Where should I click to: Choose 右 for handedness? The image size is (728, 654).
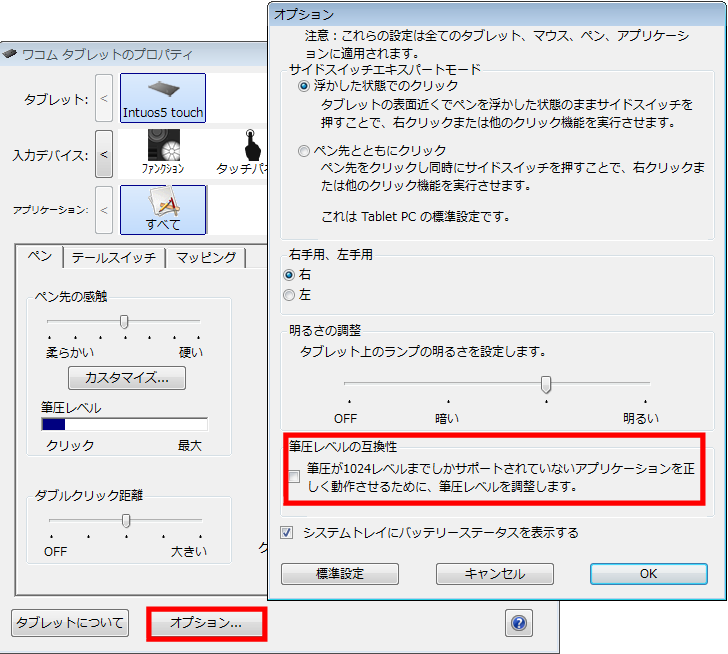(289, 275)
